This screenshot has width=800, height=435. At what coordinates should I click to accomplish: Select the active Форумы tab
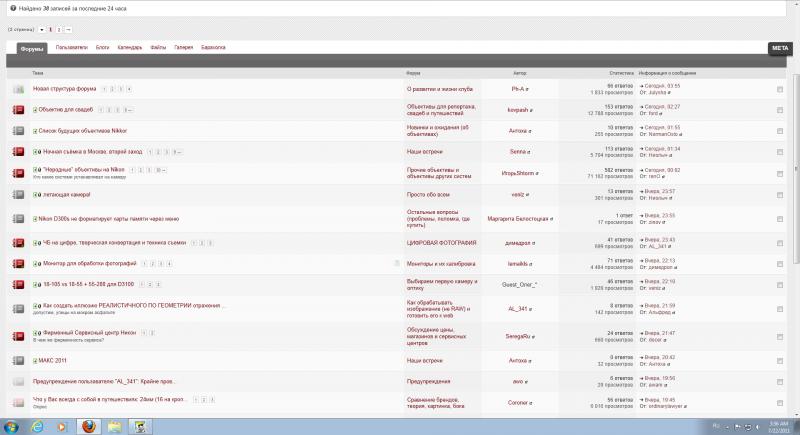point(32,49)
